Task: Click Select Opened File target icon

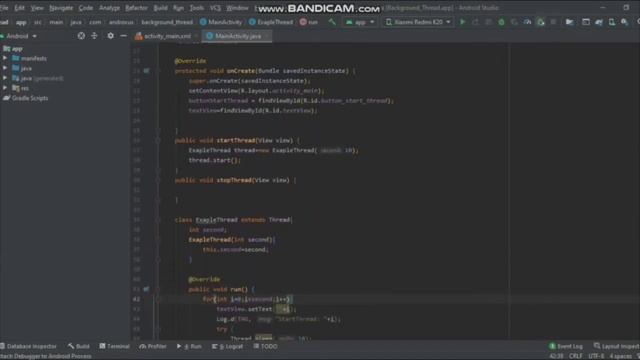Action: click(x=81, y=36)
